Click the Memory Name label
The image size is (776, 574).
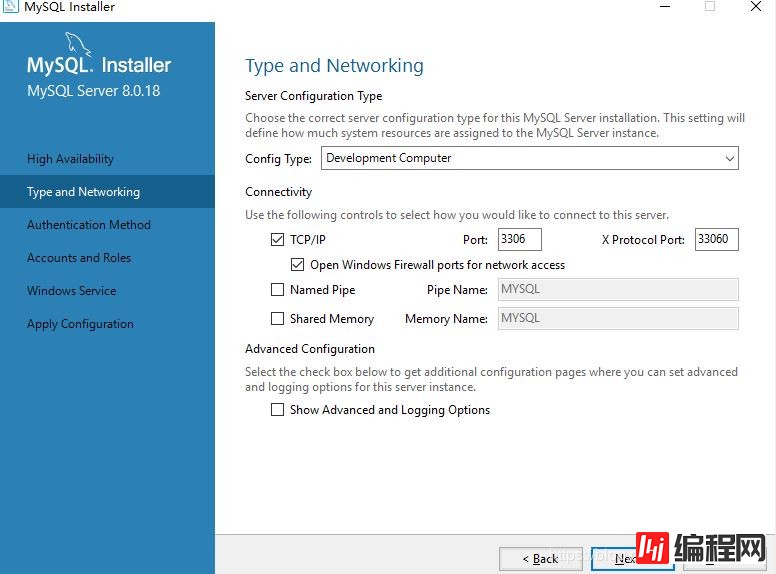coord(446,319)
